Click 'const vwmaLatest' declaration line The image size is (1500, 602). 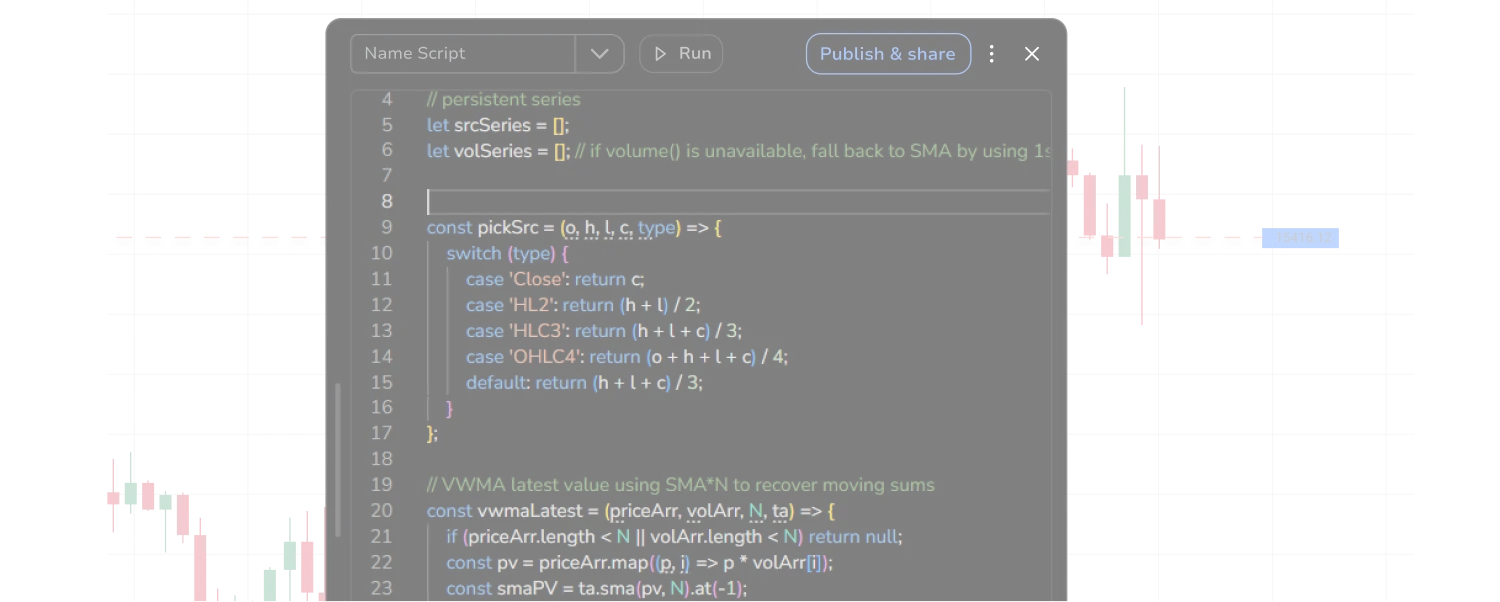click(x=631, y=512)
